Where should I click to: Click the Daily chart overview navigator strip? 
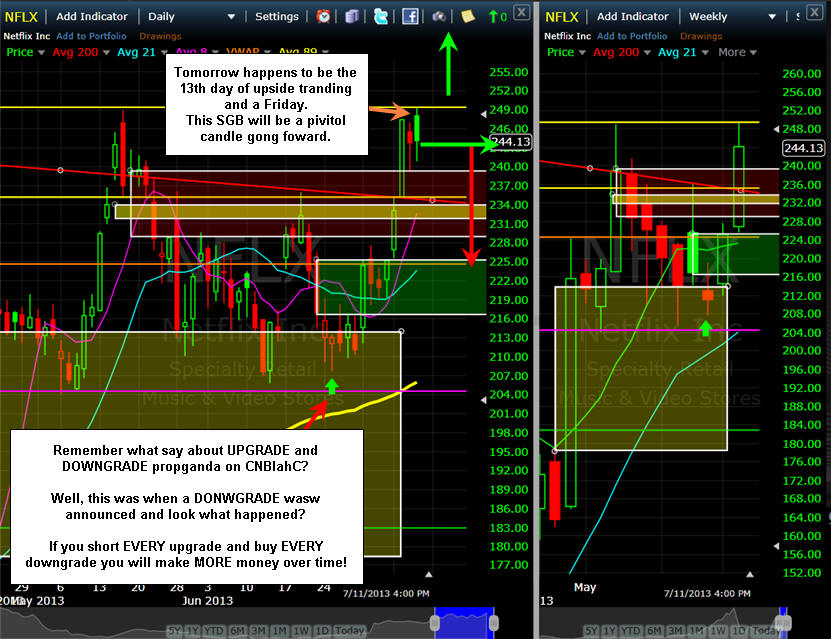[x=249, y=623]
